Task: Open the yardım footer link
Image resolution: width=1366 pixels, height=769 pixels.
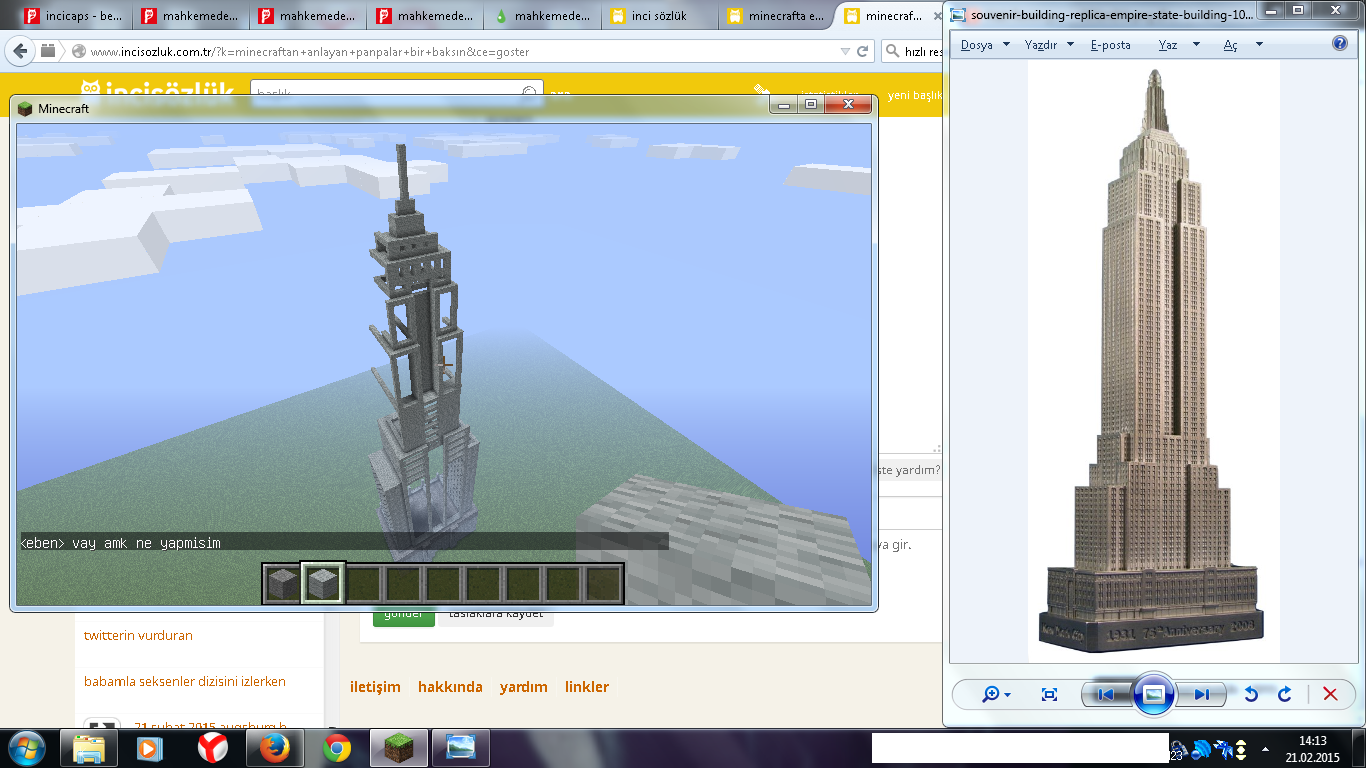Action: 524,687
